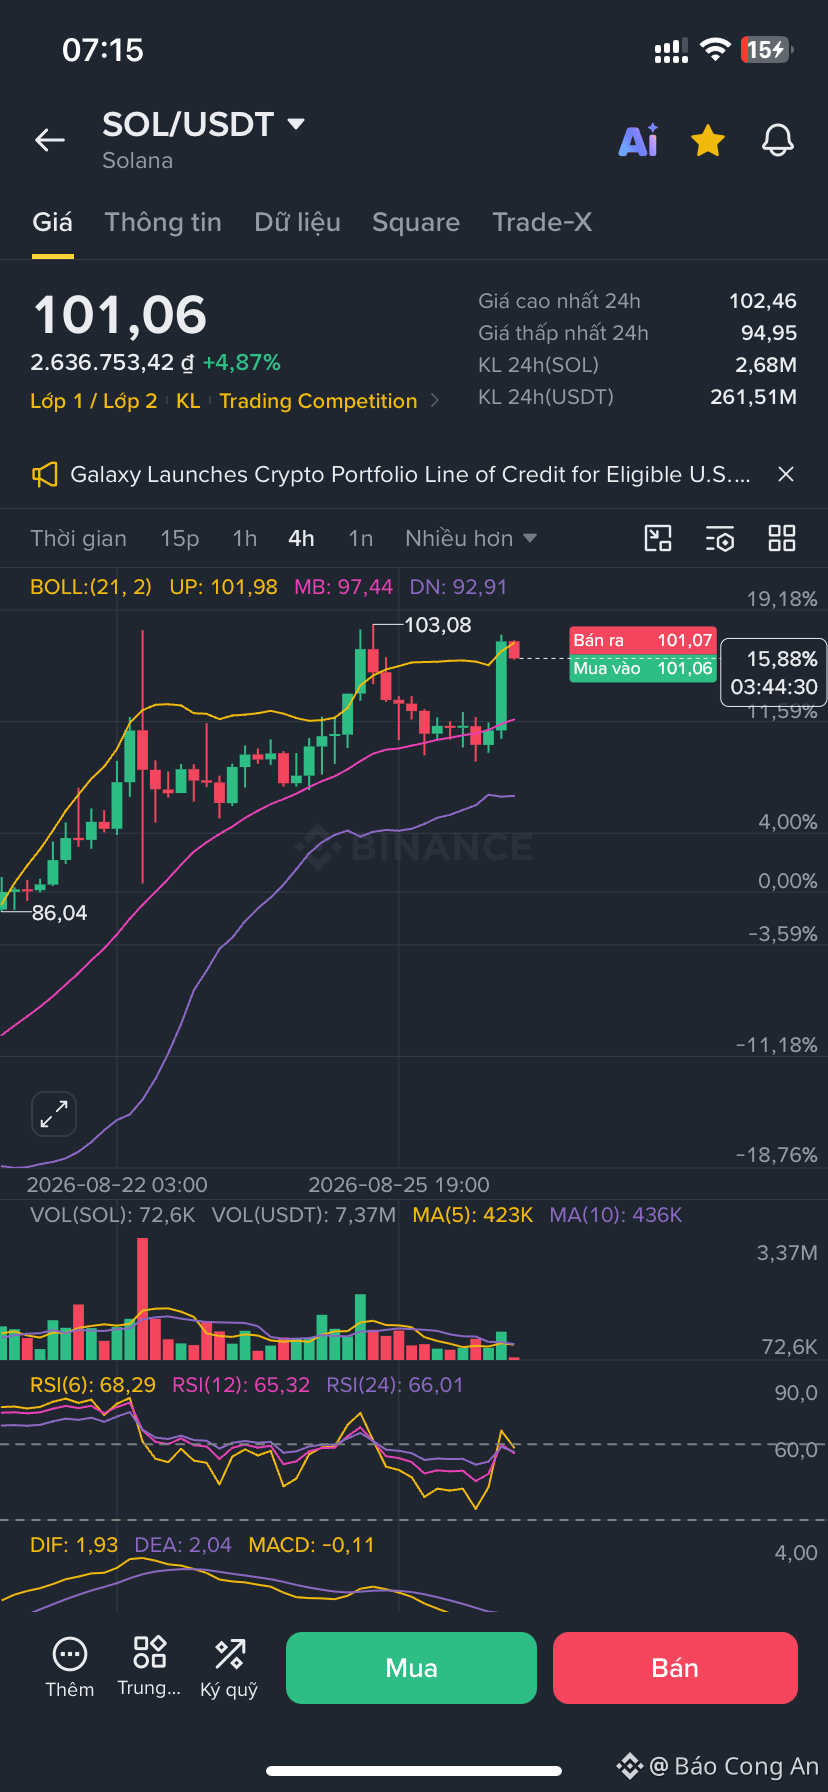Tap the RSI(24): 66,01 label

click(395, 1385)
